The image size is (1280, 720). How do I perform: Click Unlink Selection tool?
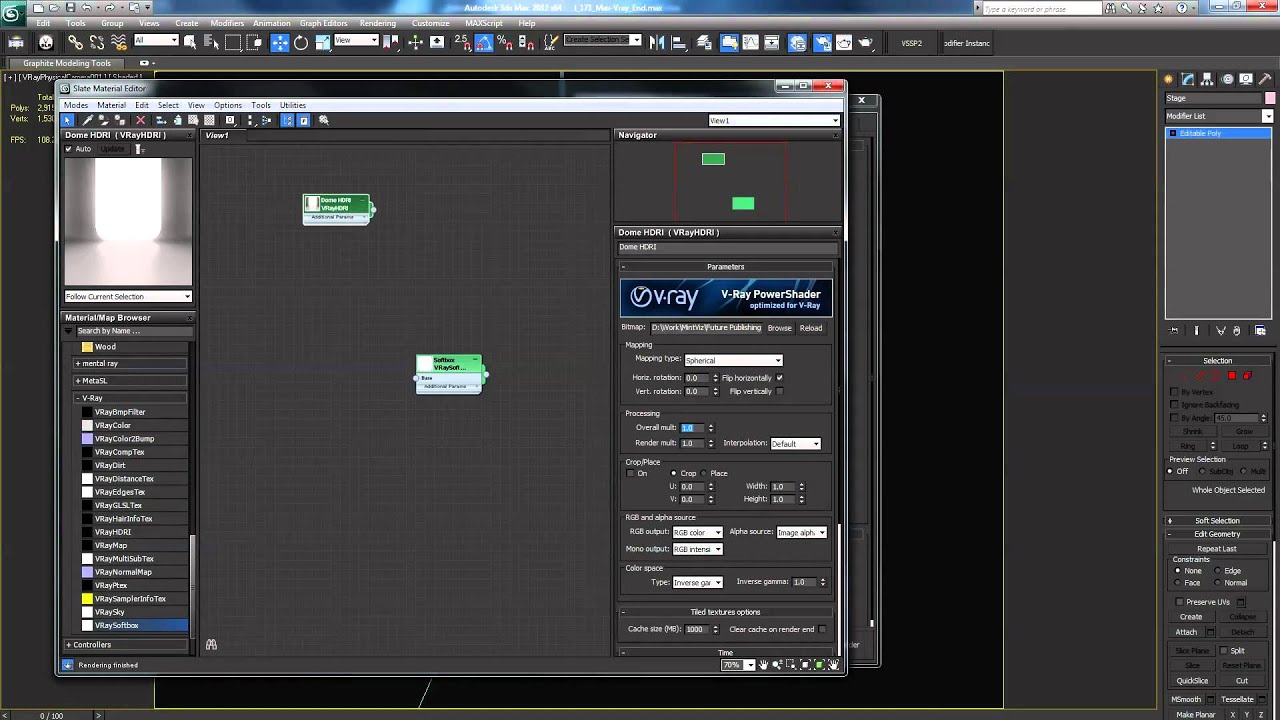coord(97,43)
